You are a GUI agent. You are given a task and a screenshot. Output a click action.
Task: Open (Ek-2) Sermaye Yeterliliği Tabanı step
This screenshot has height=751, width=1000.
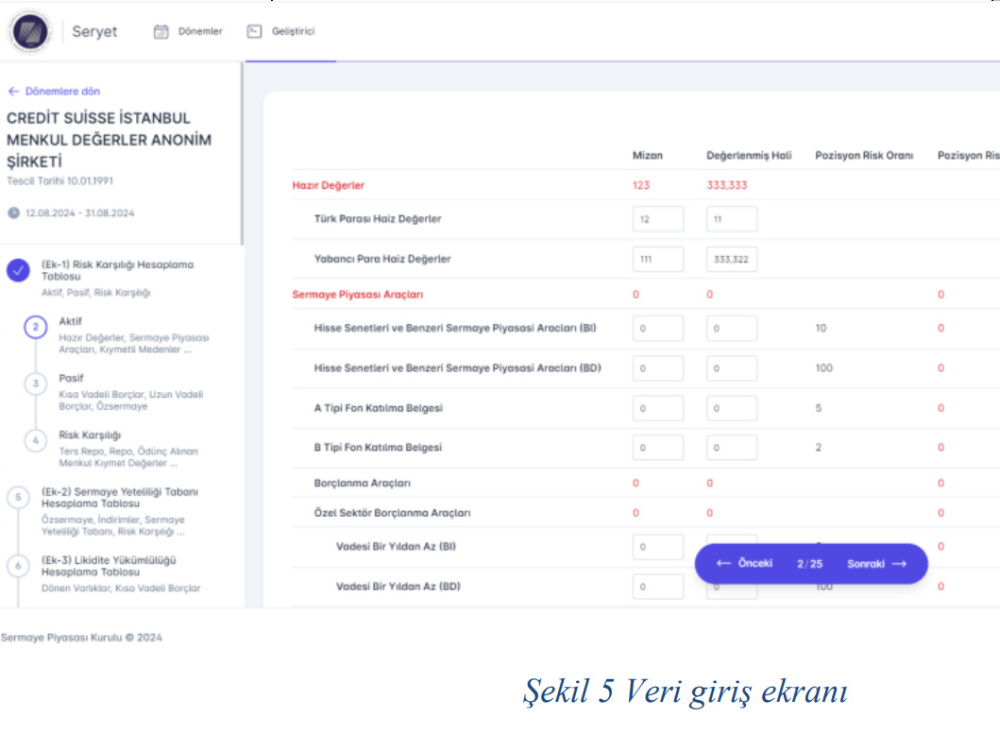[x=120, y=497]
